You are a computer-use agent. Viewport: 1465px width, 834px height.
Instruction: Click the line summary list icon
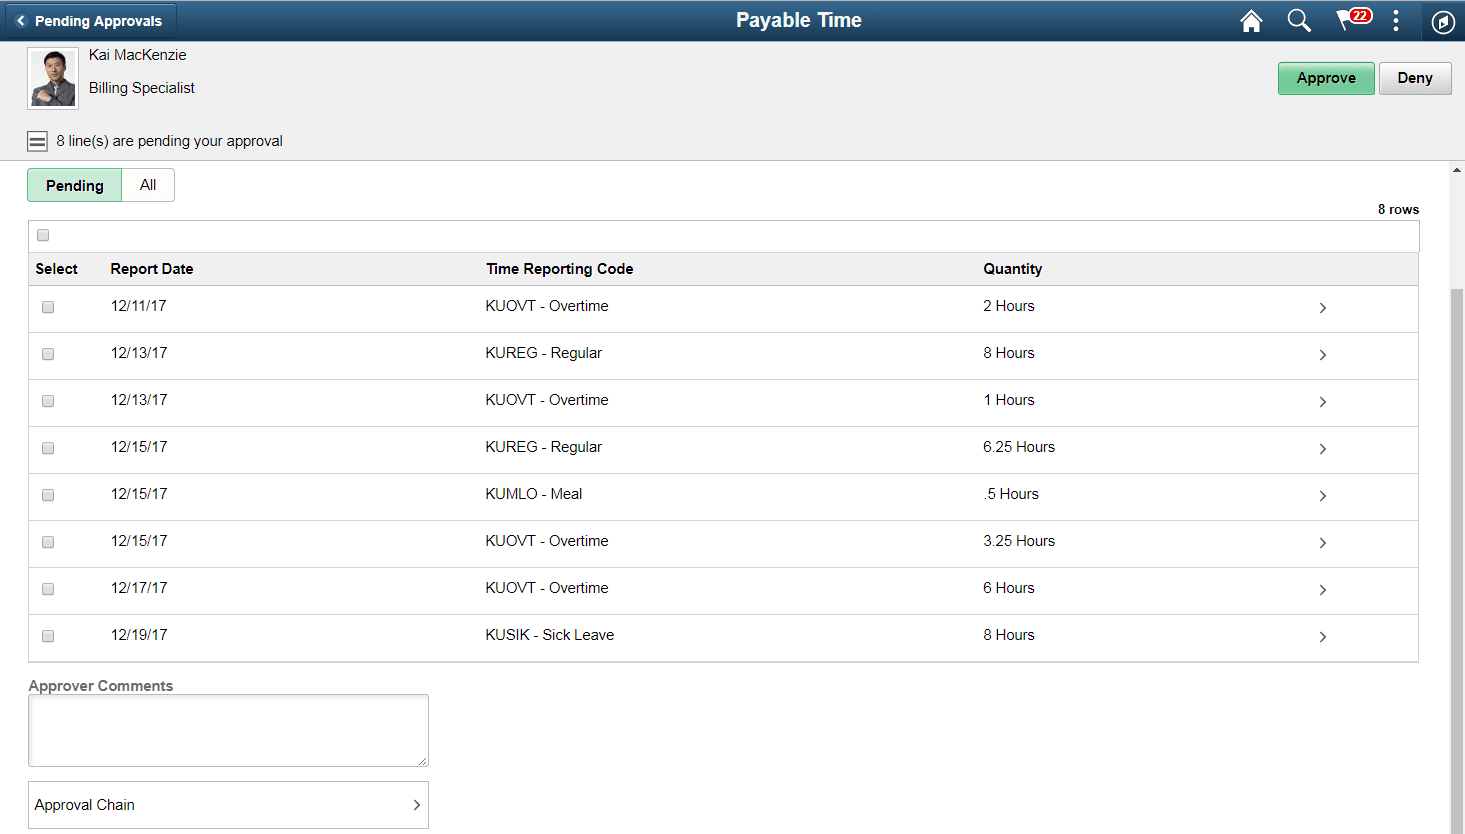[x=37, y=140]
